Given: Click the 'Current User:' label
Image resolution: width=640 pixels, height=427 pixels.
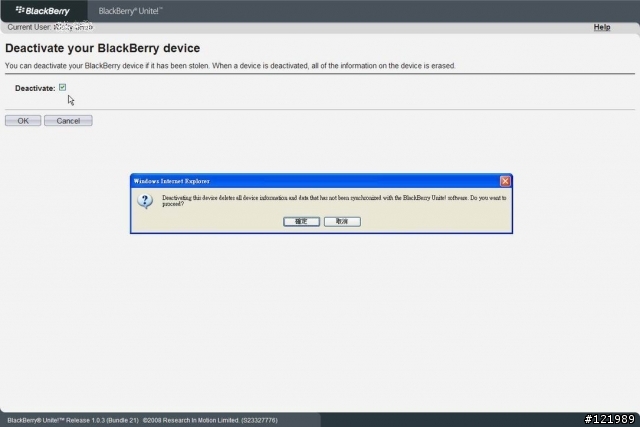Looking at the screenshot, I should (x=29, y=27).
